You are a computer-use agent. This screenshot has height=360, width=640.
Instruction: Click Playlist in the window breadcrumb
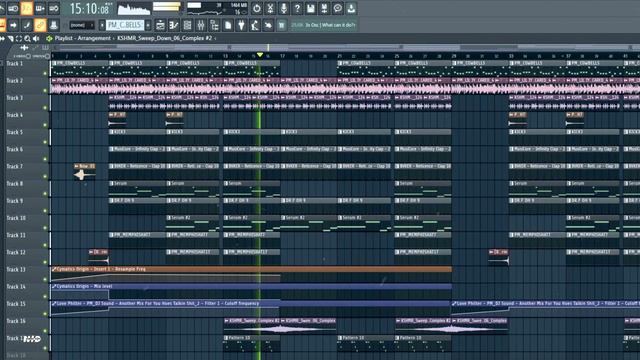coord(64,38)
